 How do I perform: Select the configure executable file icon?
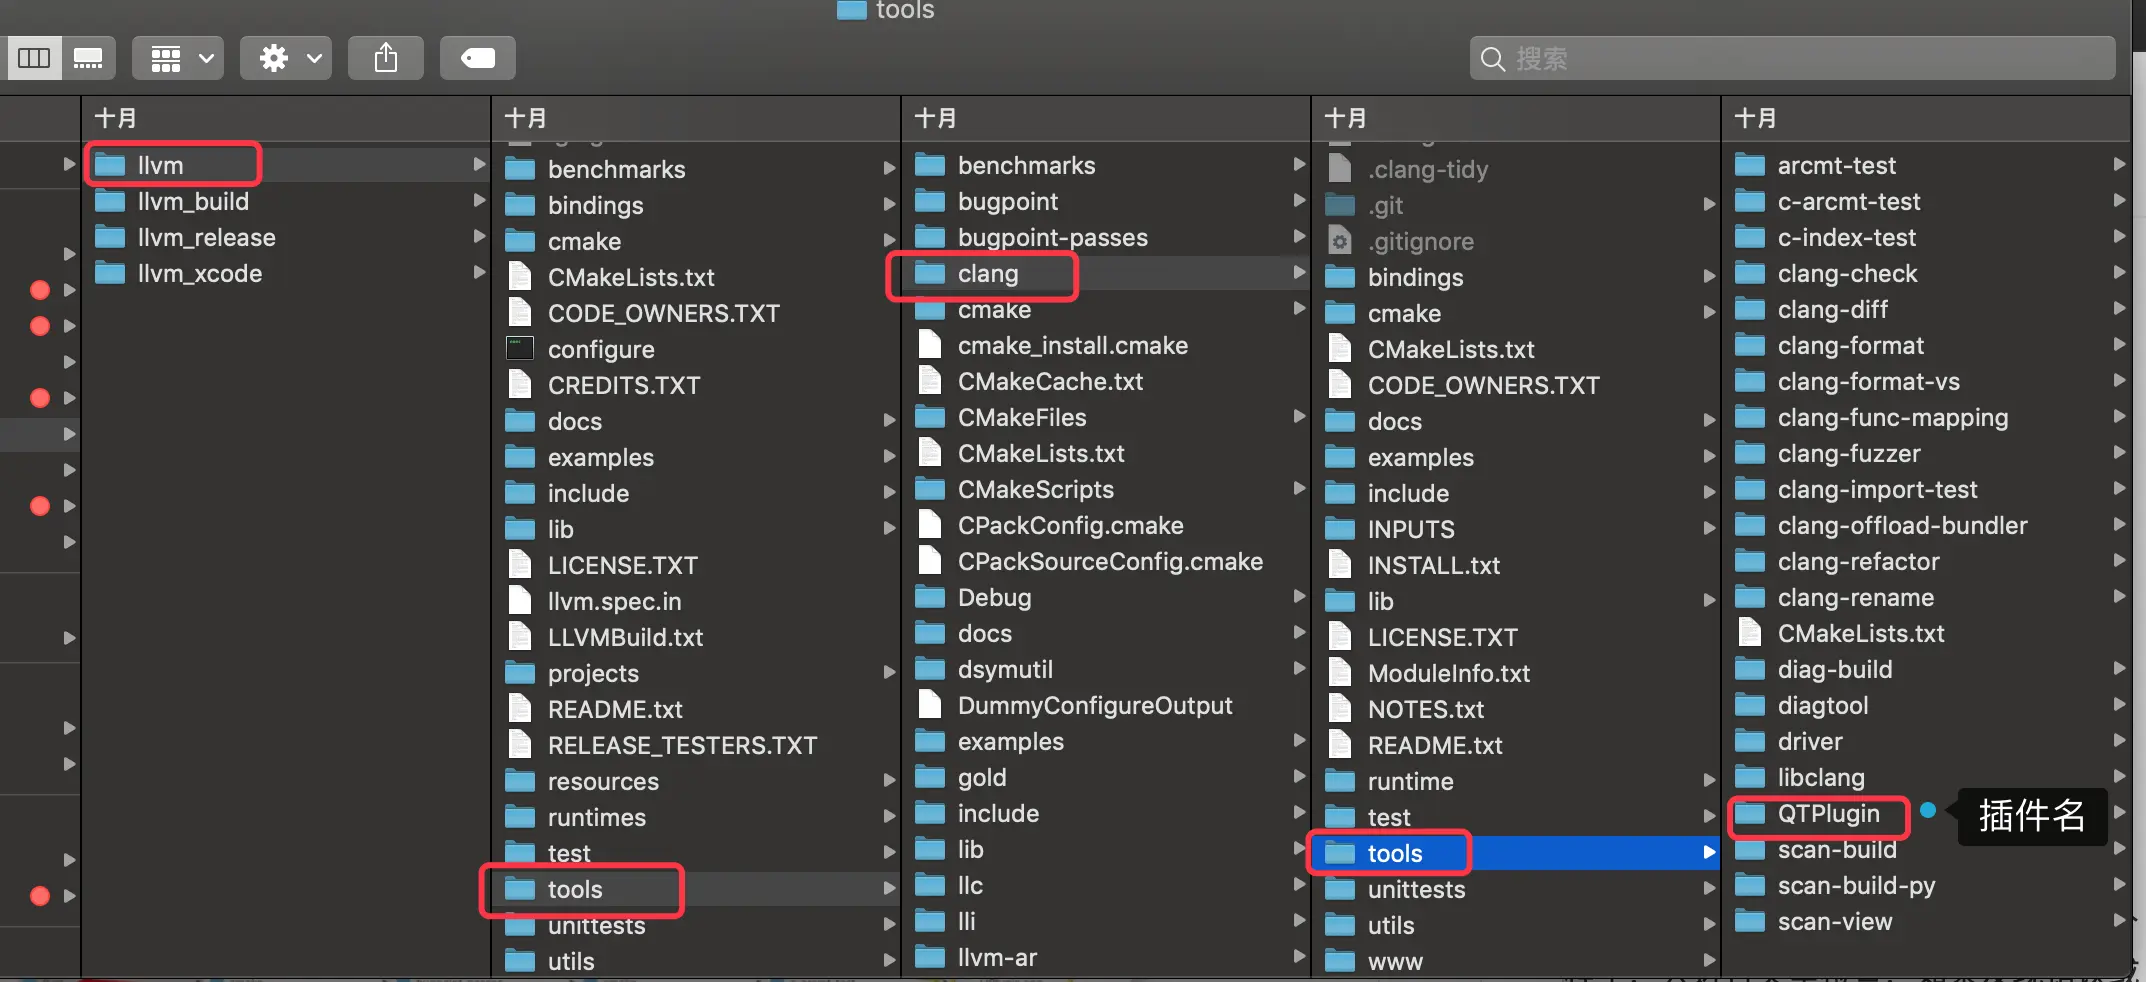(520, 349)
